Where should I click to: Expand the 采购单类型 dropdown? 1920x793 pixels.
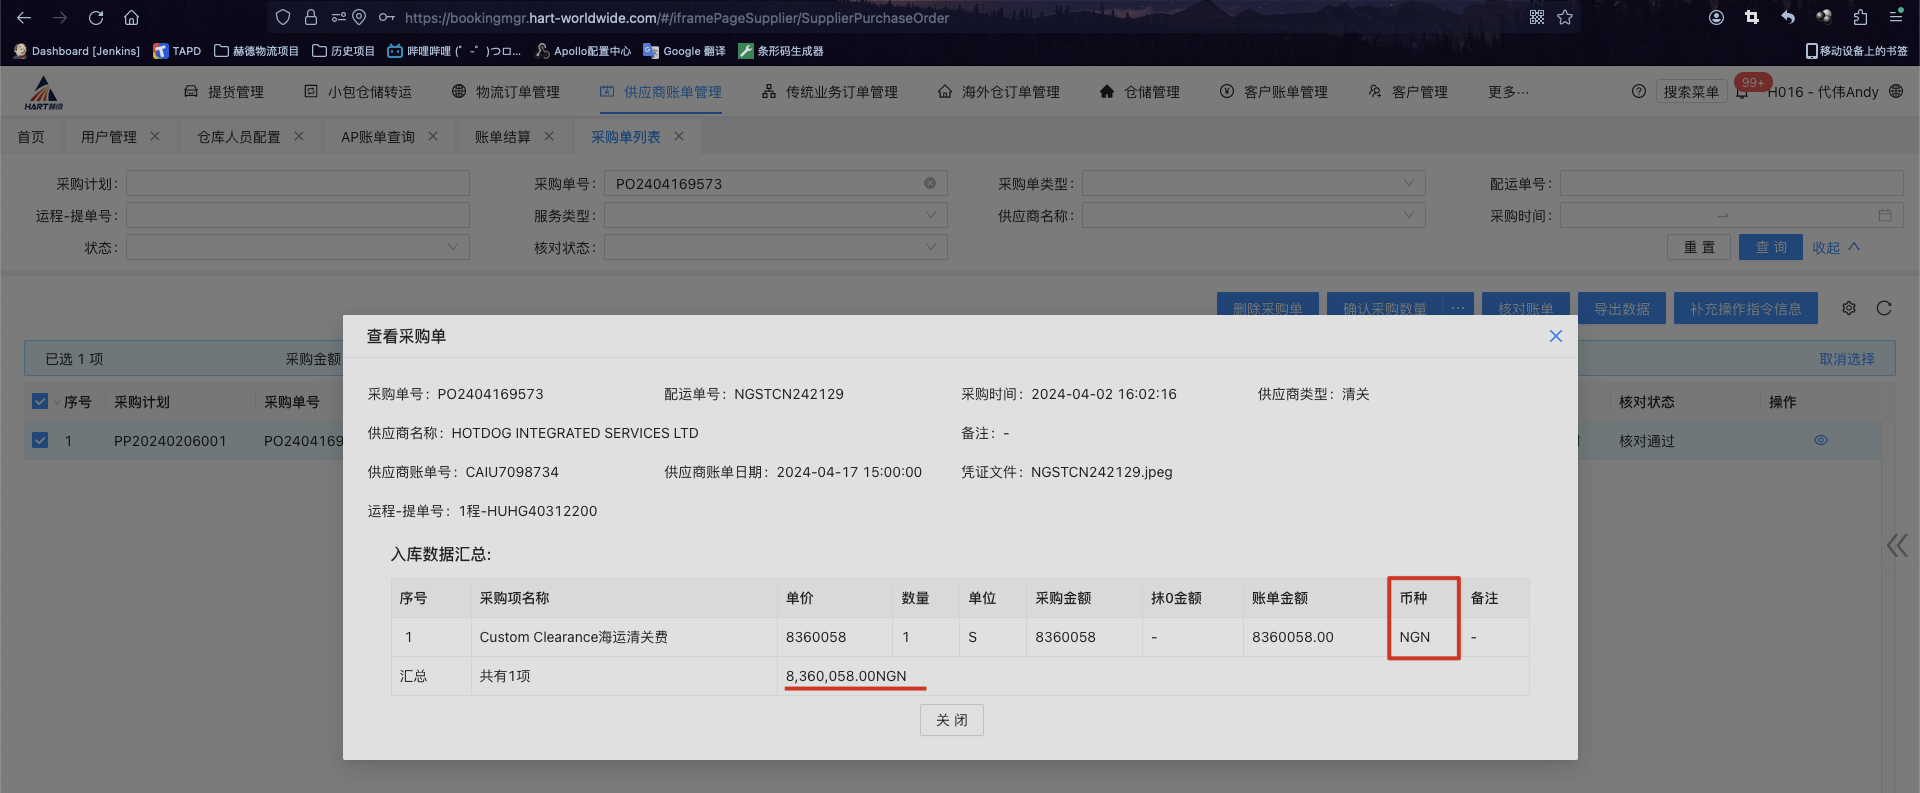[x=1253, y=183]
